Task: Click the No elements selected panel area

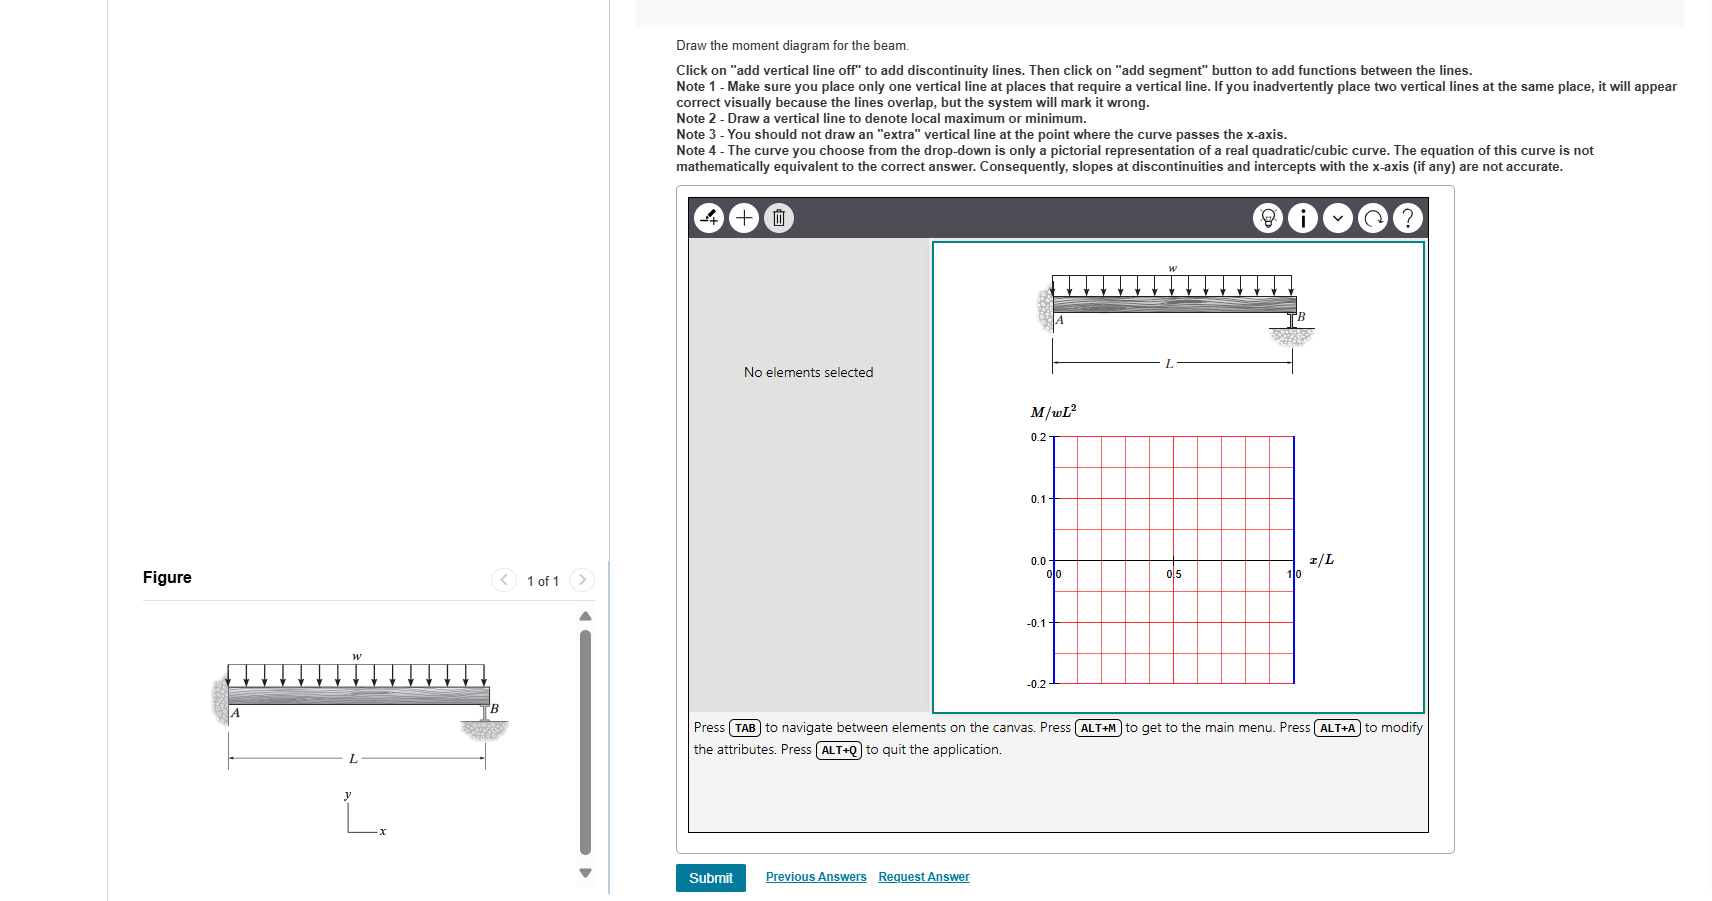Action: [808, 372]
